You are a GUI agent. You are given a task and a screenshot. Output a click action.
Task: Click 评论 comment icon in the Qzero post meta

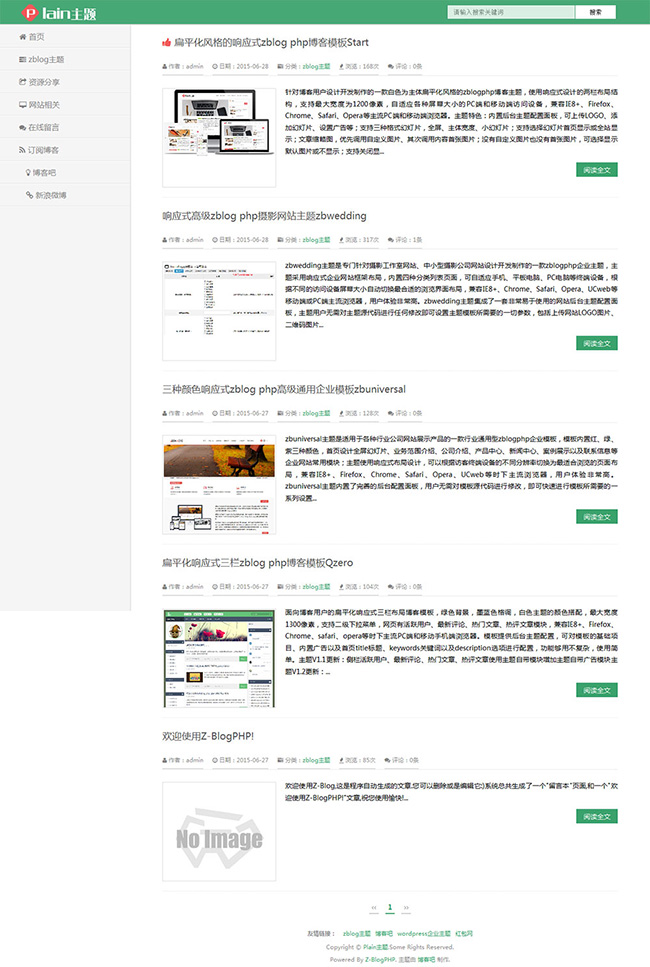click(x=391, y=586)
